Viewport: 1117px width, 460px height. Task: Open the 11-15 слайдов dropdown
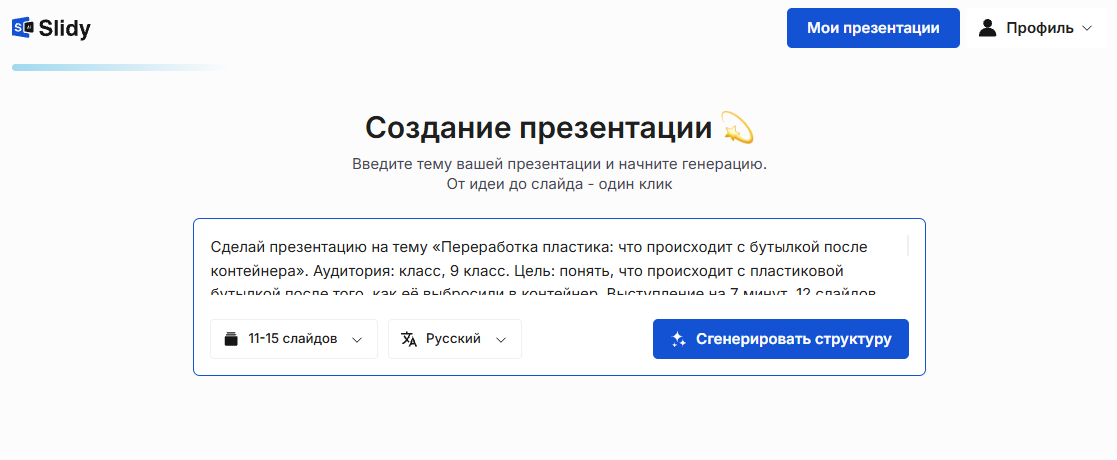293,339
